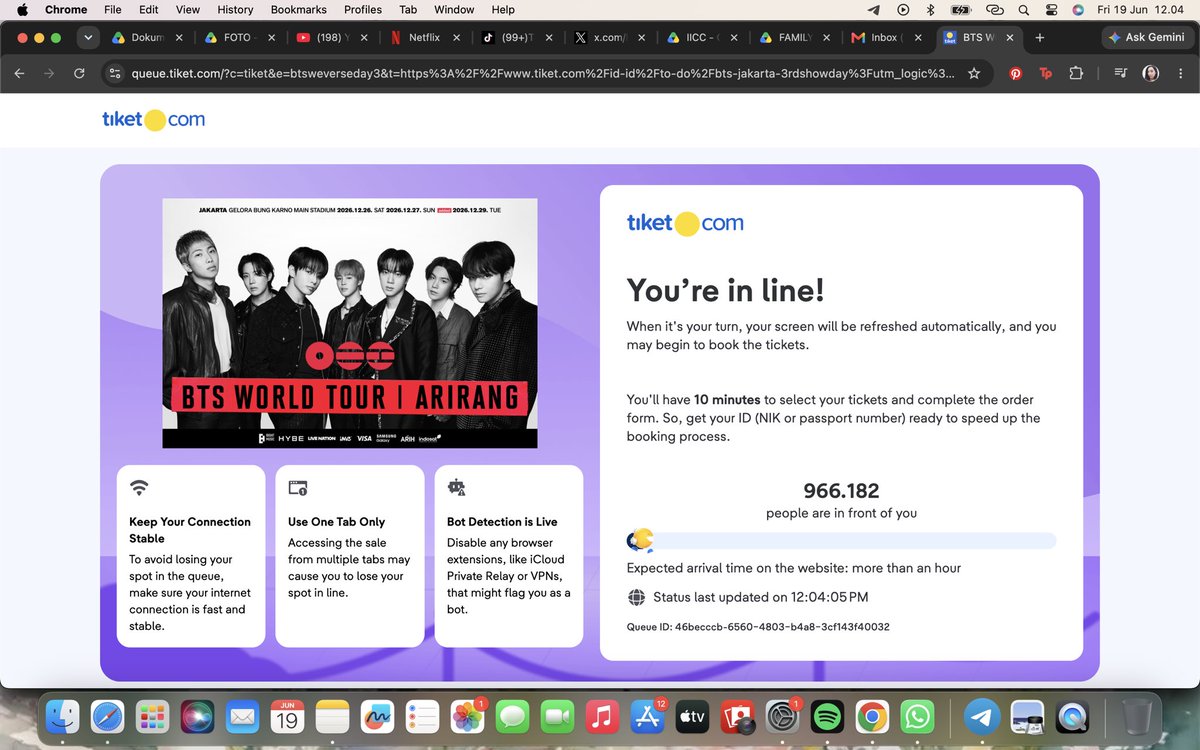The image size is (1200, 750).
Task: Click 'Keep Your Connection Stable' heading
Action: [190, 530]
